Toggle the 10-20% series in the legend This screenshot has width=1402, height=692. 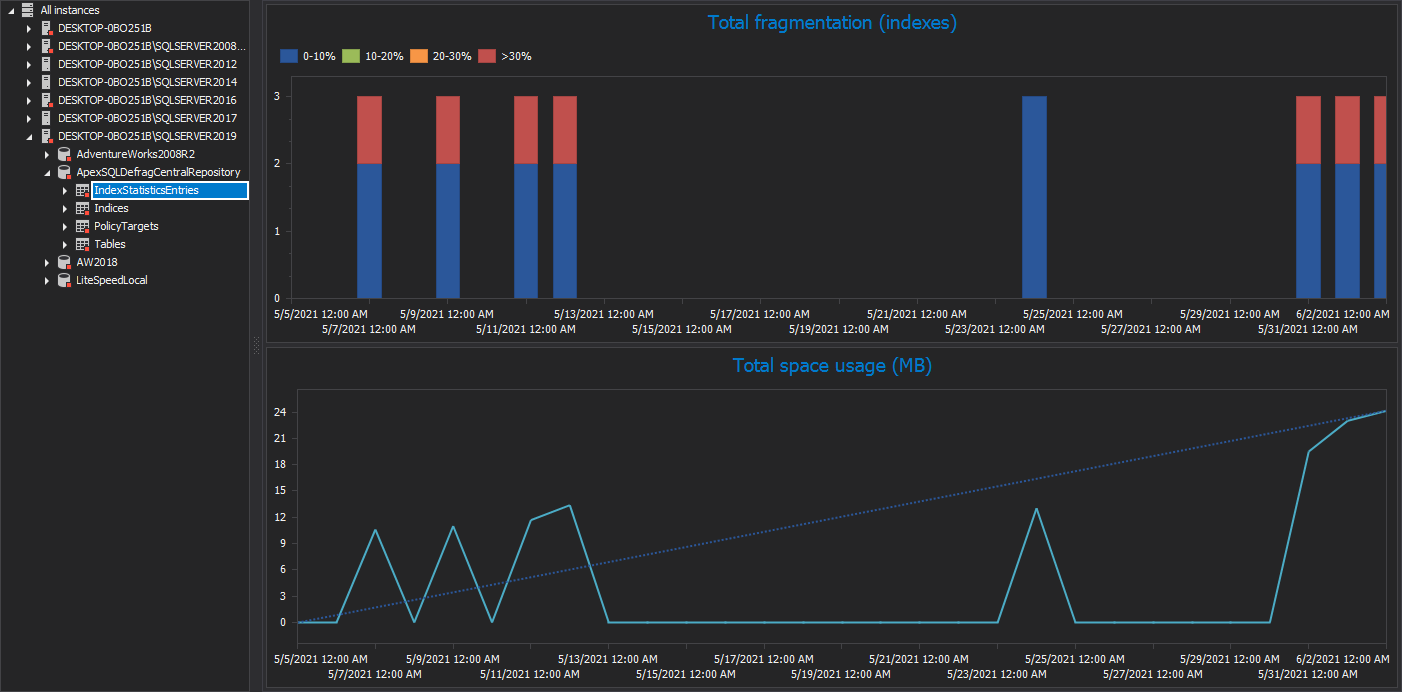374,56
